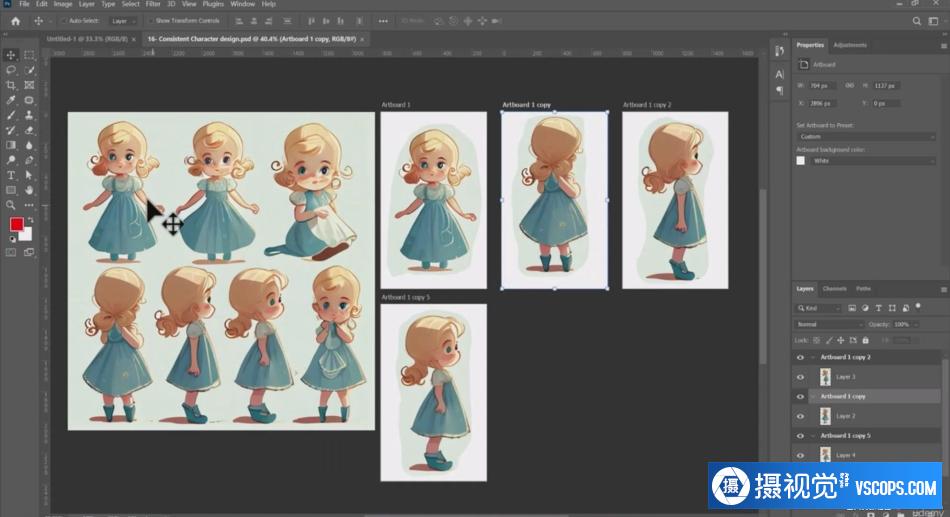Open the Normal blend mode dropdown
The width and height of the screenshot is (950, 517).
(x=829, y=324)
